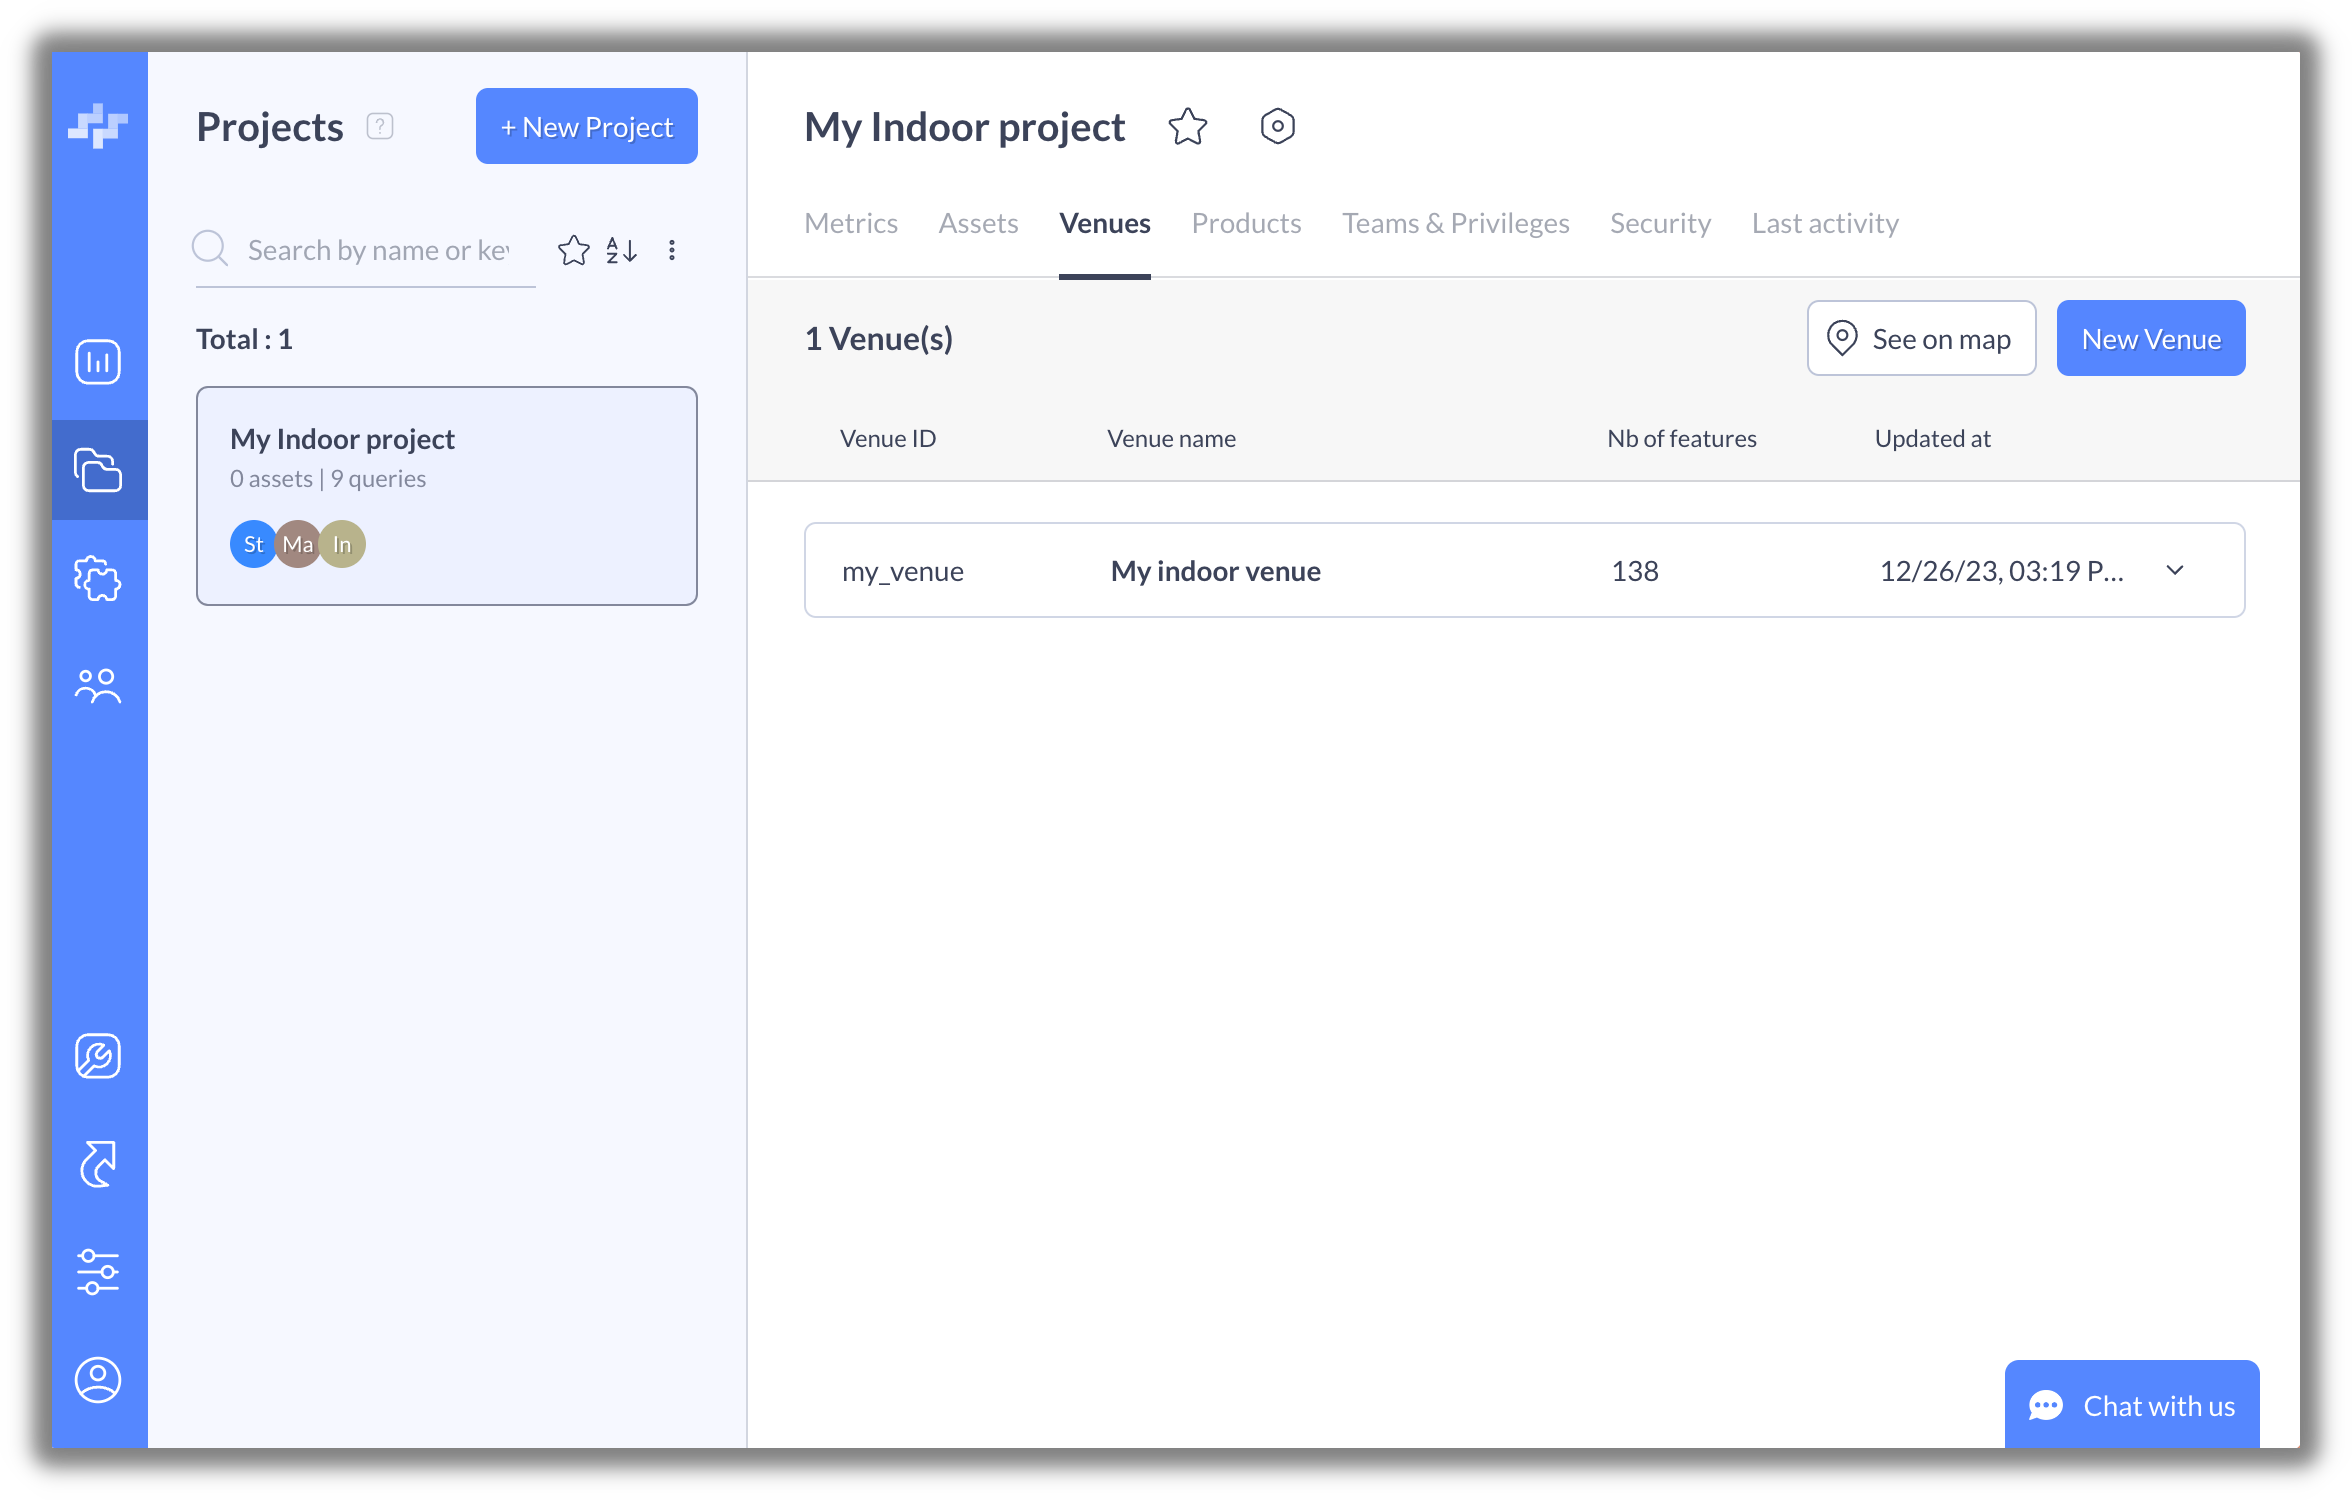Open the integrations puzzle-gear sidebar icon
Image resolution: width=2352 pixels, height=1500 pixels.
98,578
